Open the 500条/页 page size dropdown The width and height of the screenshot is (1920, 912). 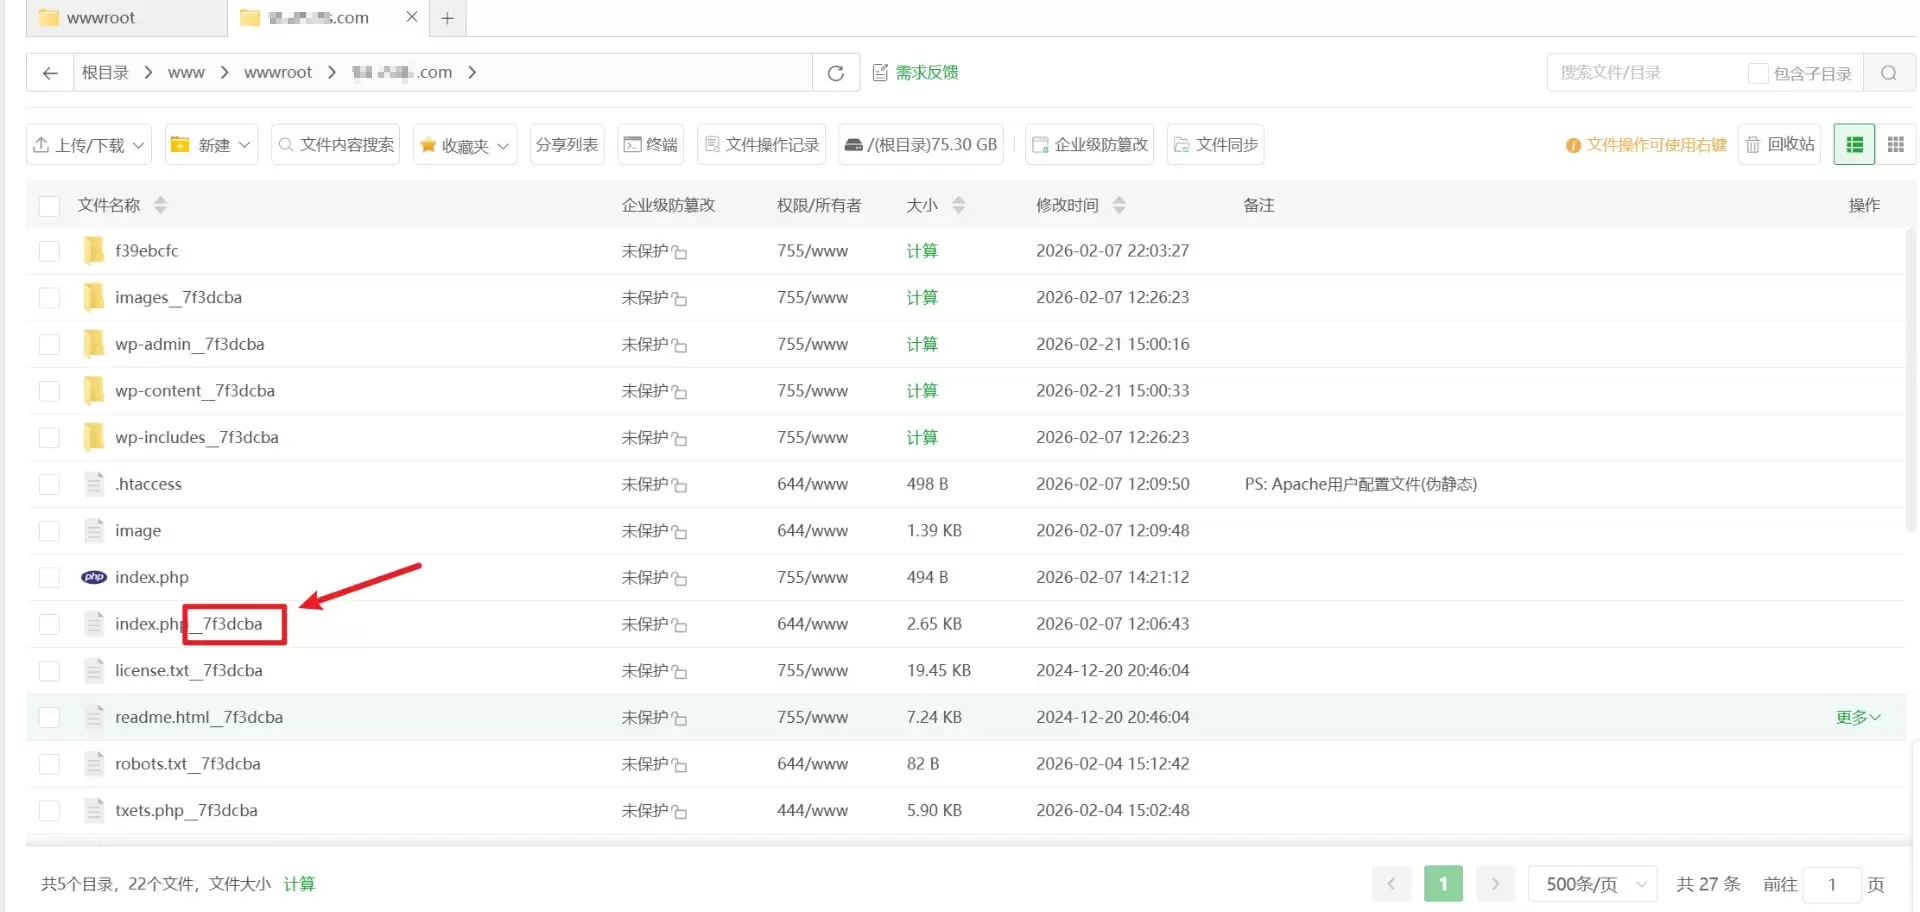coord(1593,884)
